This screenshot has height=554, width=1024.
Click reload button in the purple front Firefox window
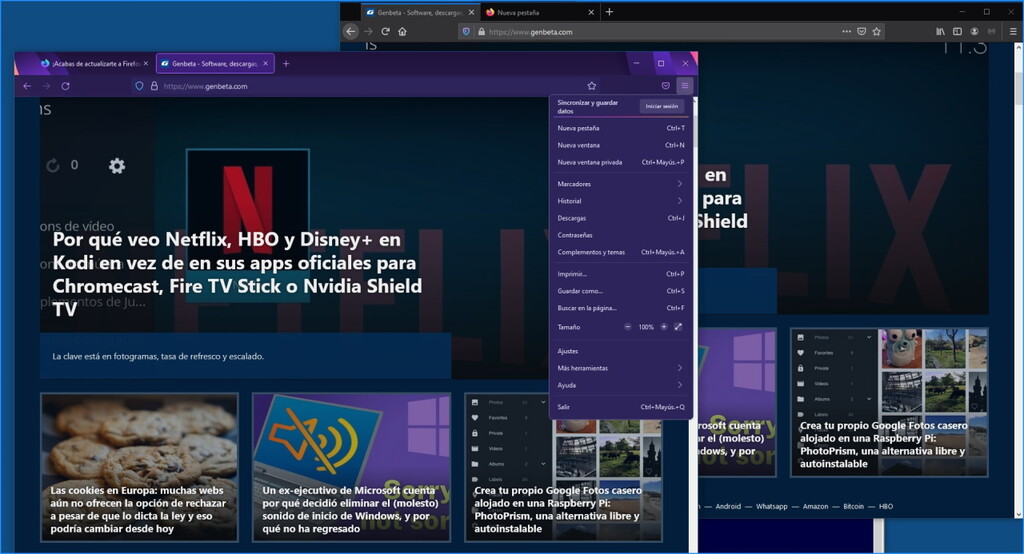point(65,86)
